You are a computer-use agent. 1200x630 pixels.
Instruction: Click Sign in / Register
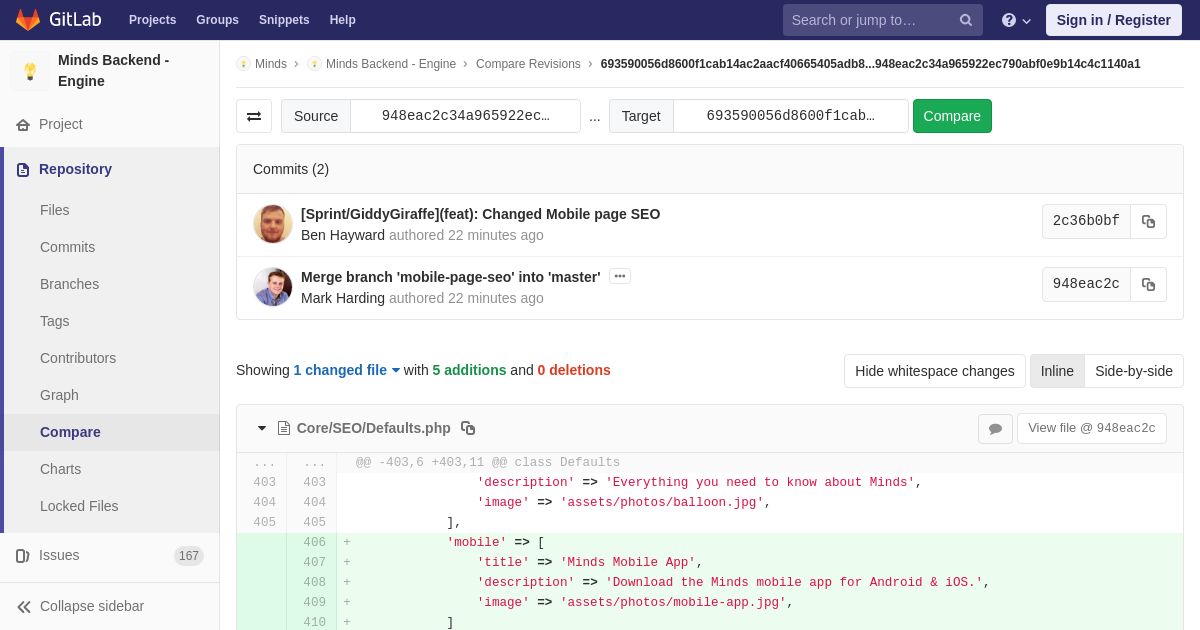tap(1113, 20)
